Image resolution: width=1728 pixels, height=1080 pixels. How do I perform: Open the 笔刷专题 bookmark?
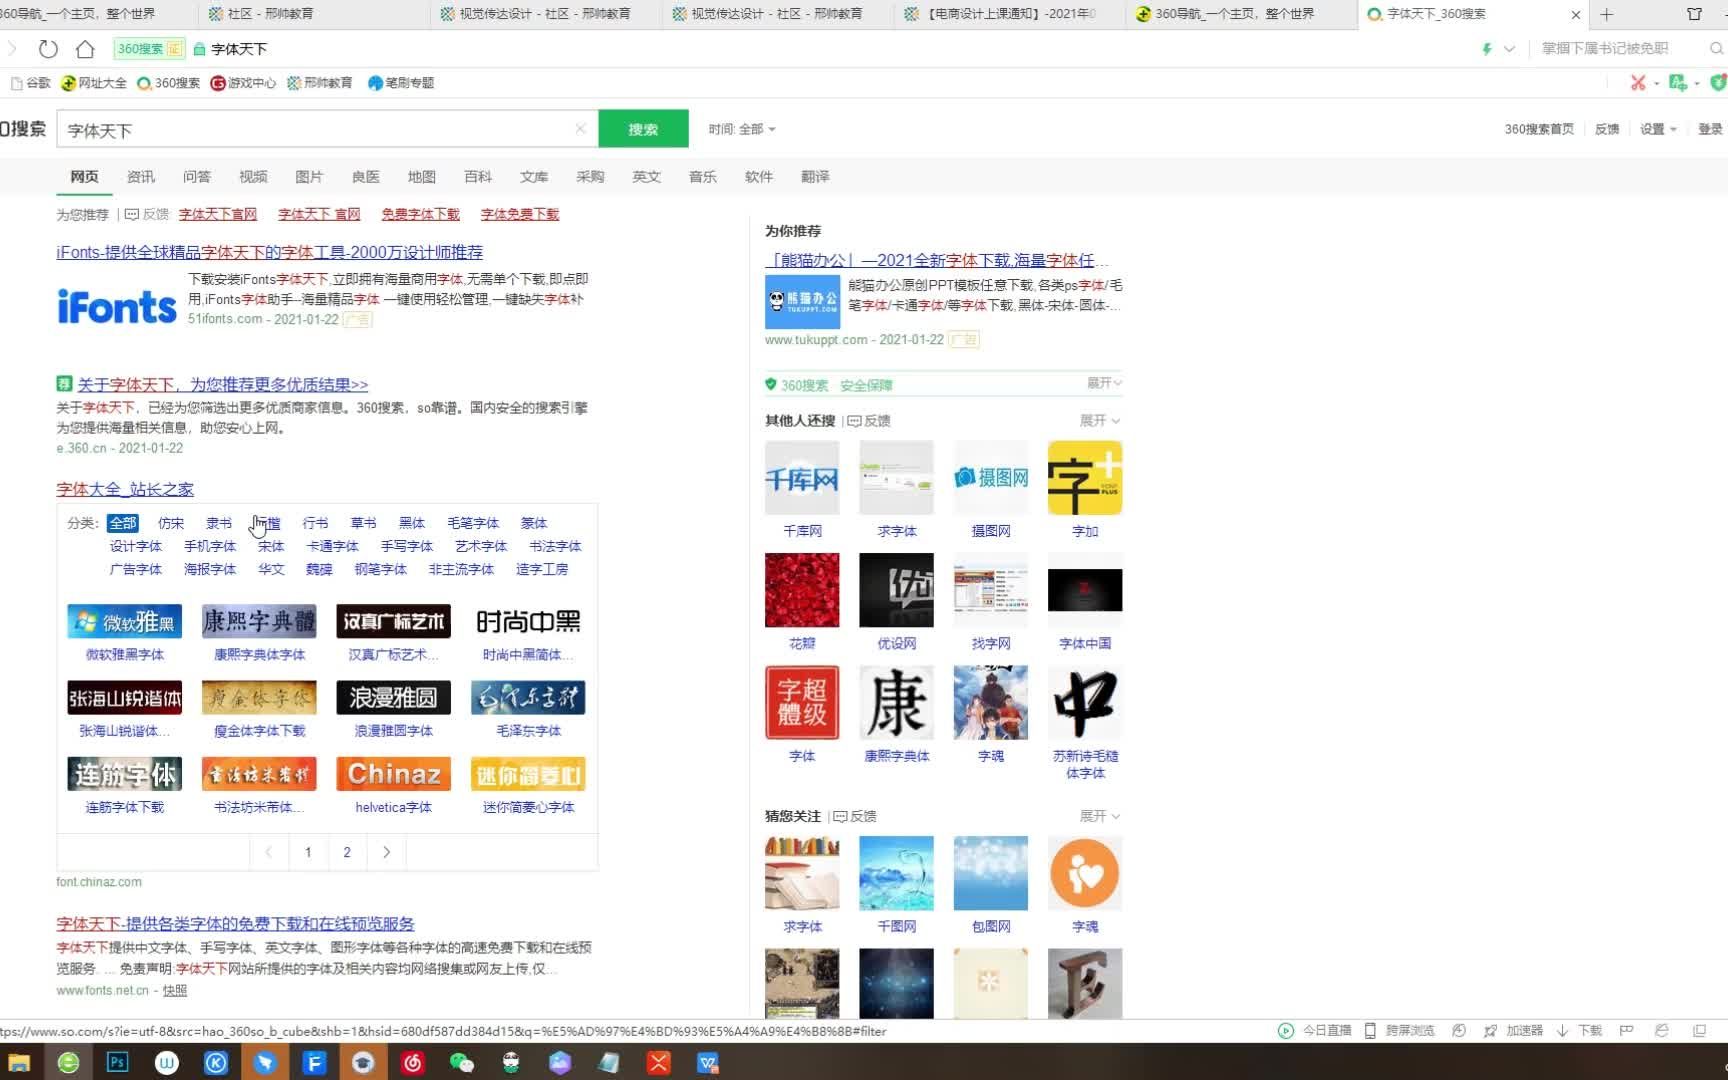(401, 83)
